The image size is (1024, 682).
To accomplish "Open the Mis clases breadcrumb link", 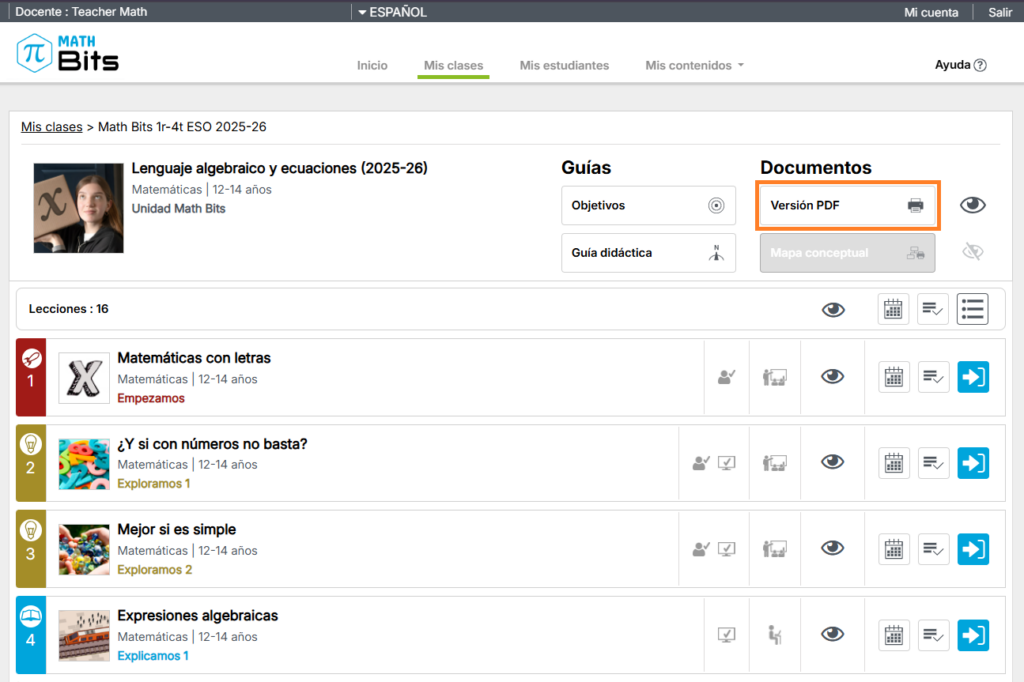I will point(51,127).
